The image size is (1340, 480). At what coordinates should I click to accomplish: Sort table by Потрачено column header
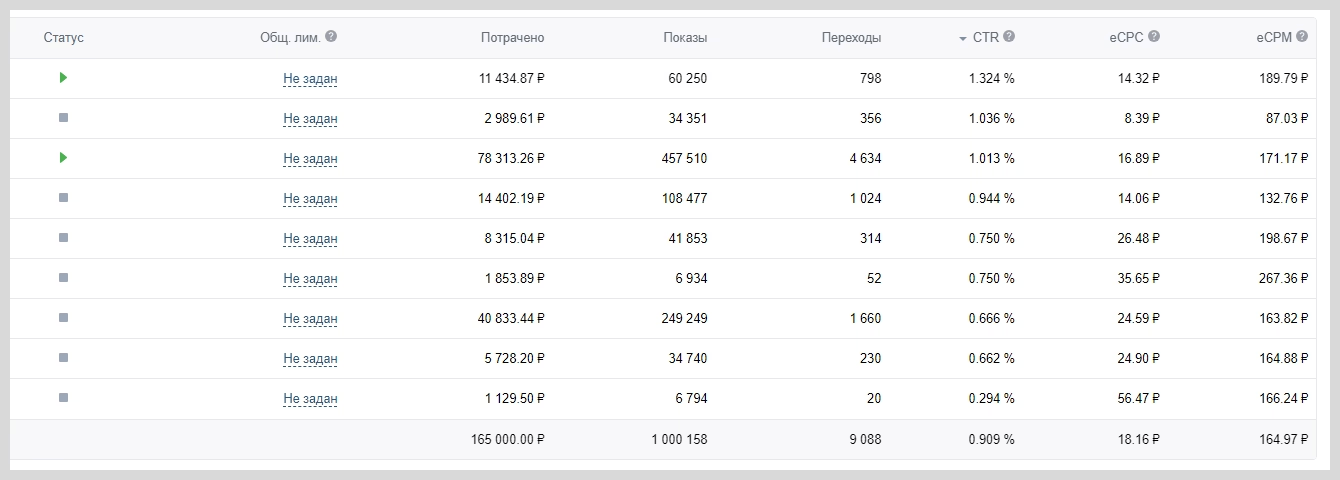(512, 38)
